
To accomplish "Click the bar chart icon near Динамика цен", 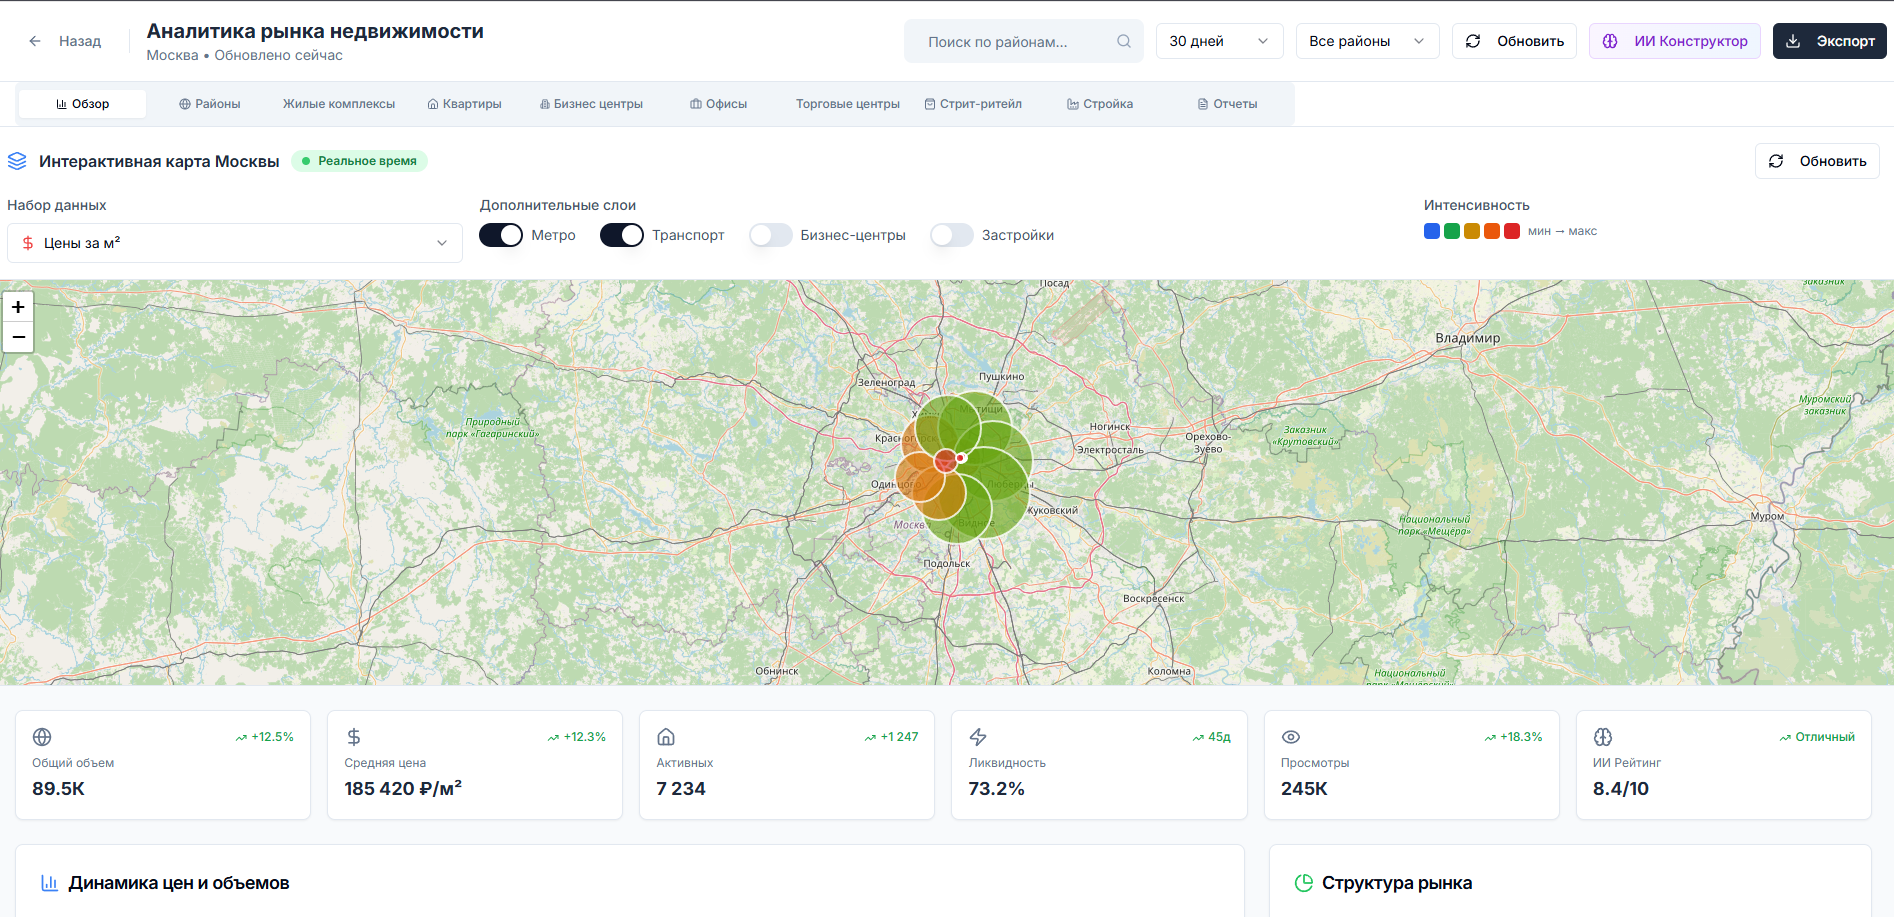I will 49,883.
